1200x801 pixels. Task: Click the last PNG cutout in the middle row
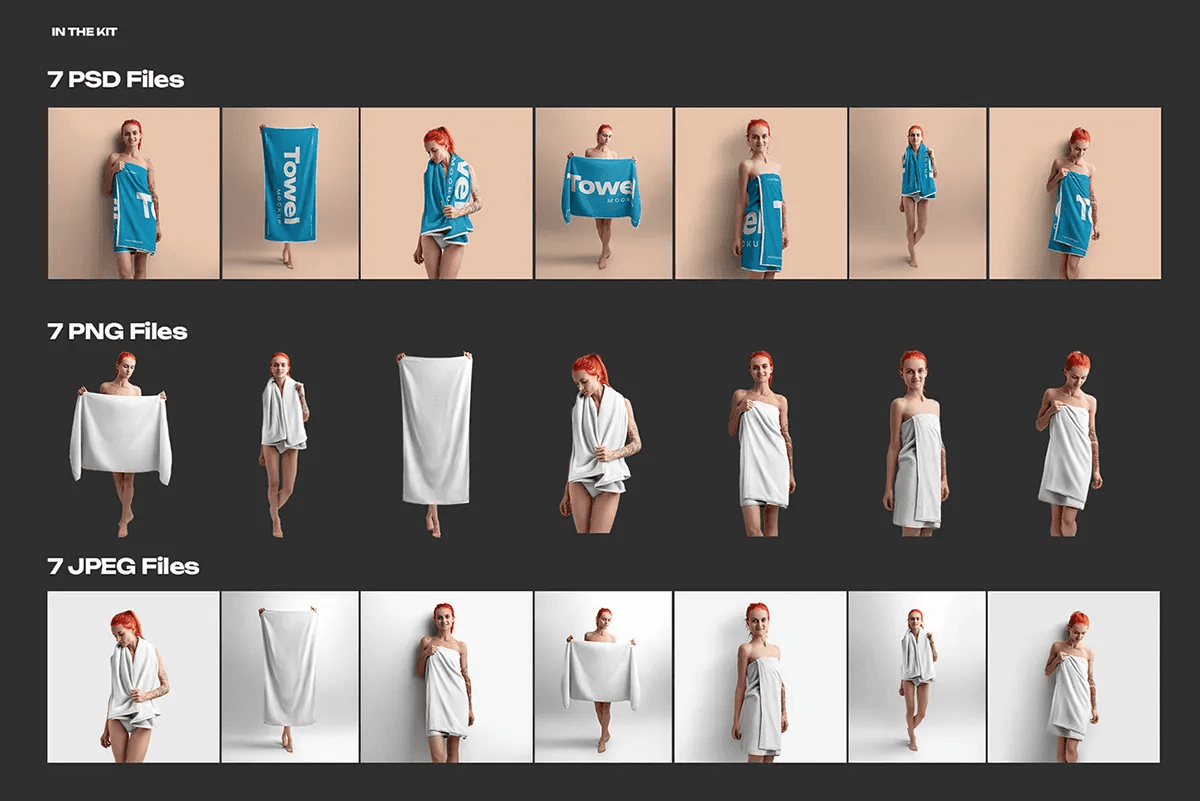1070,443
